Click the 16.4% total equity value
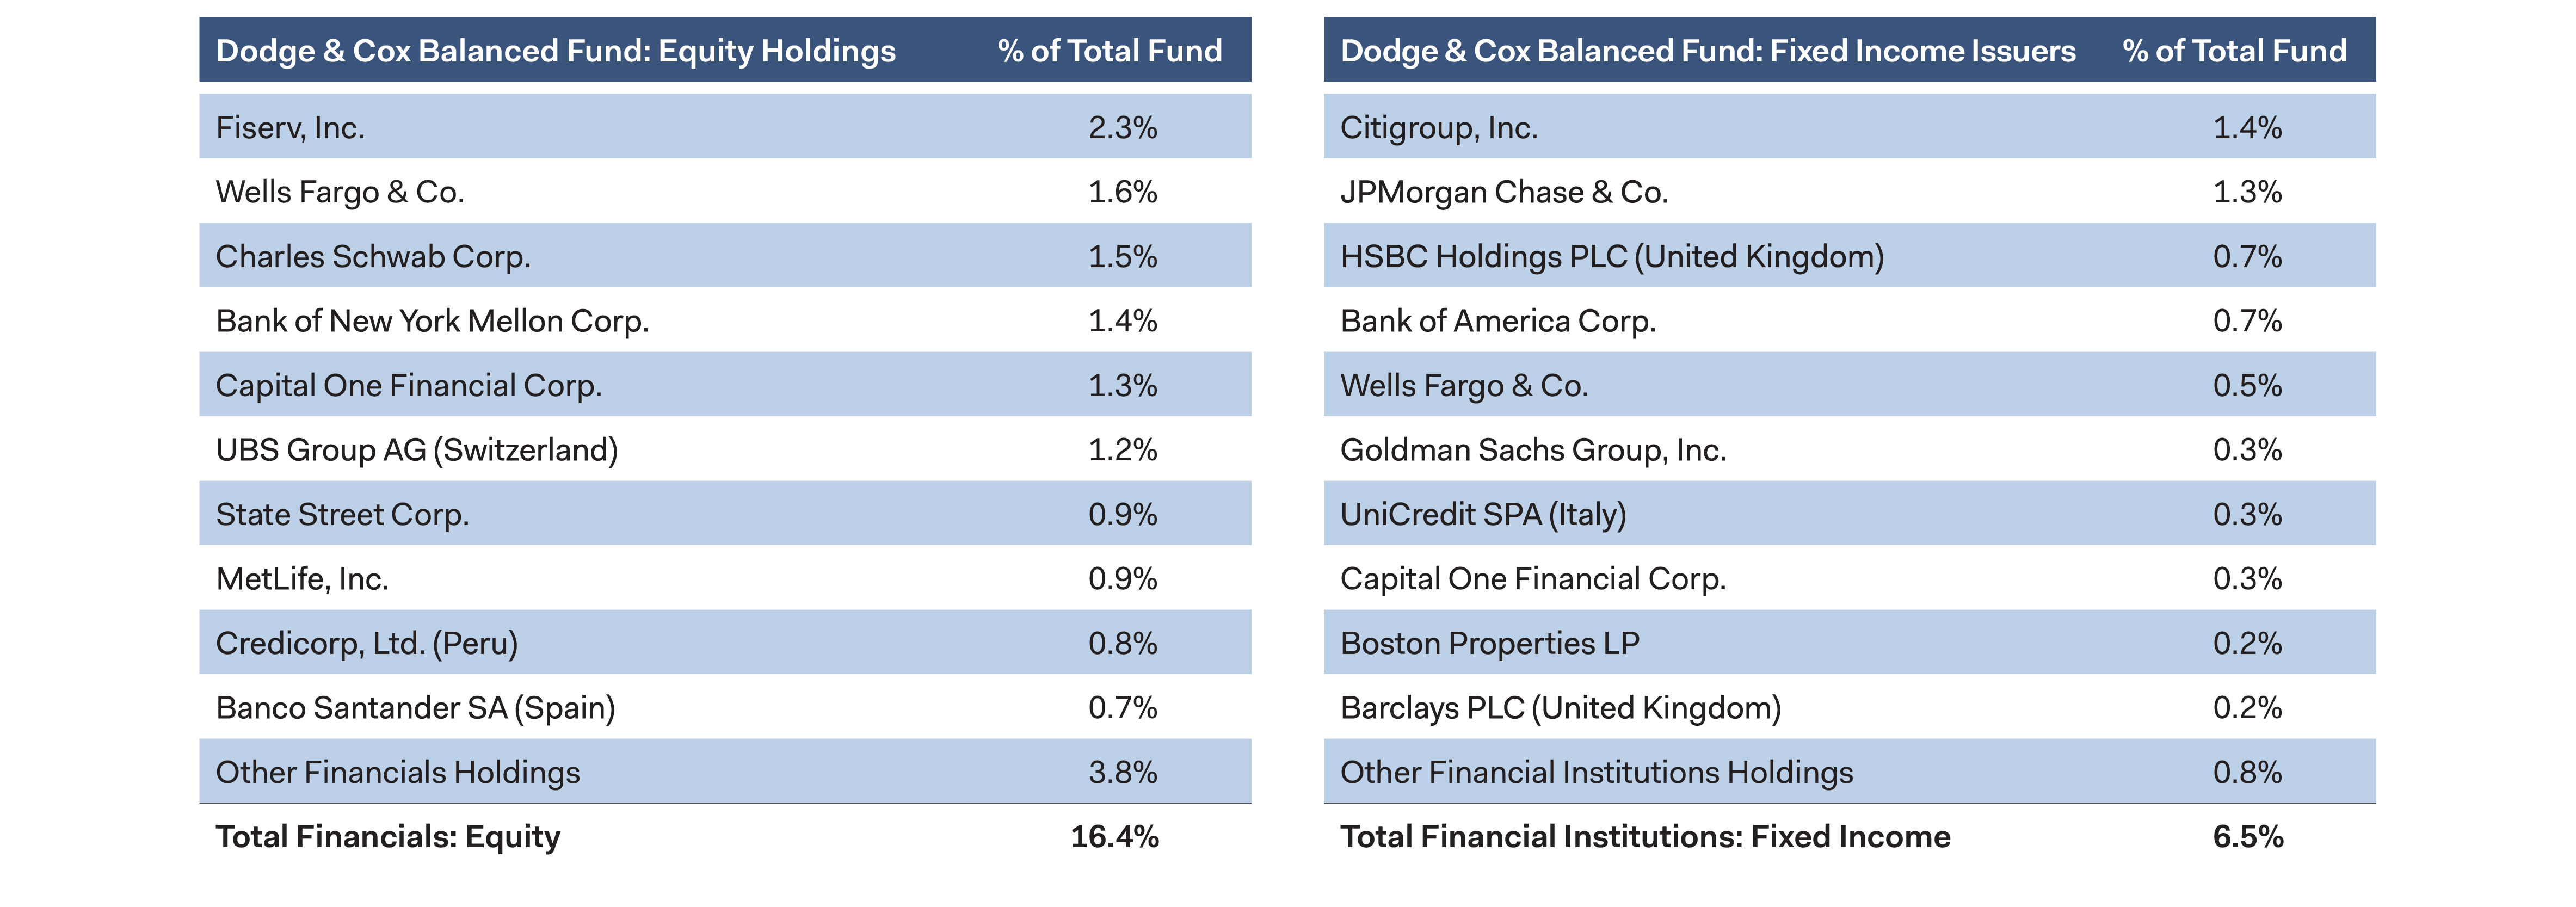Screen dimensions: 2576x907 point(1114,837)
